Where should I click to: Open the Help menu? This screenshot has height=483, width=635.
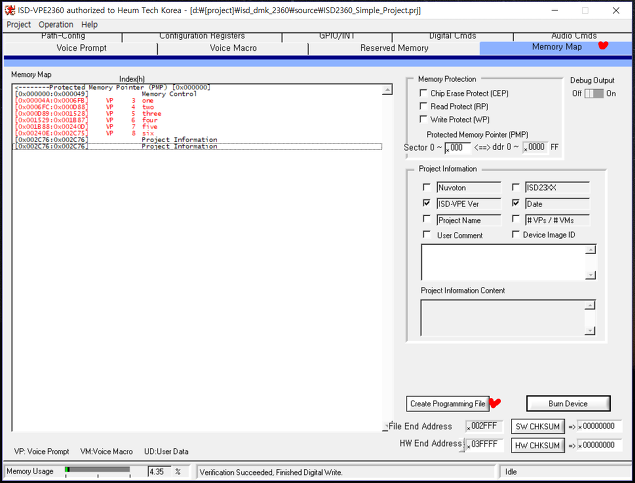click(x=89, y=25)
